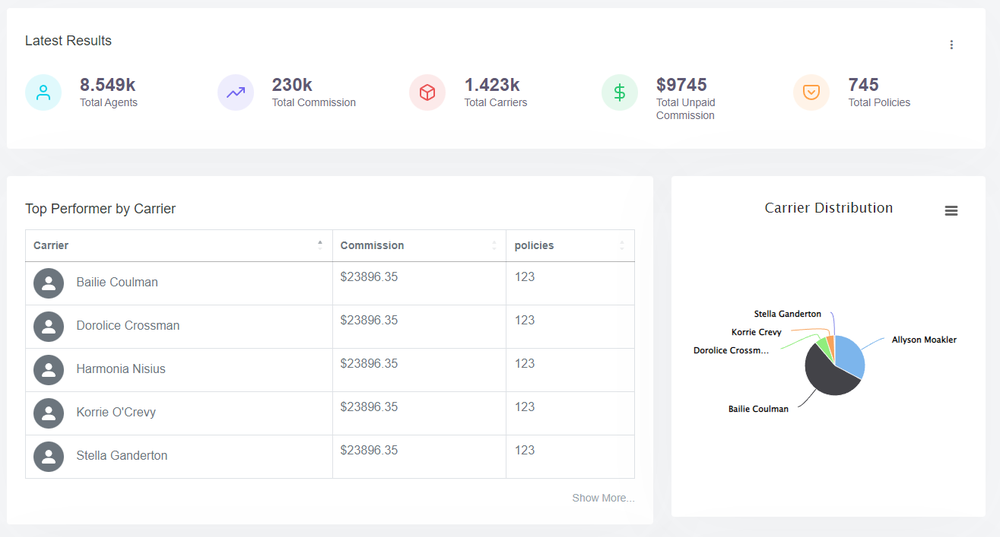Screen dimensions: 1000x537
Task: Click Dorolice Crossman name in table
Action: [128, 325]
